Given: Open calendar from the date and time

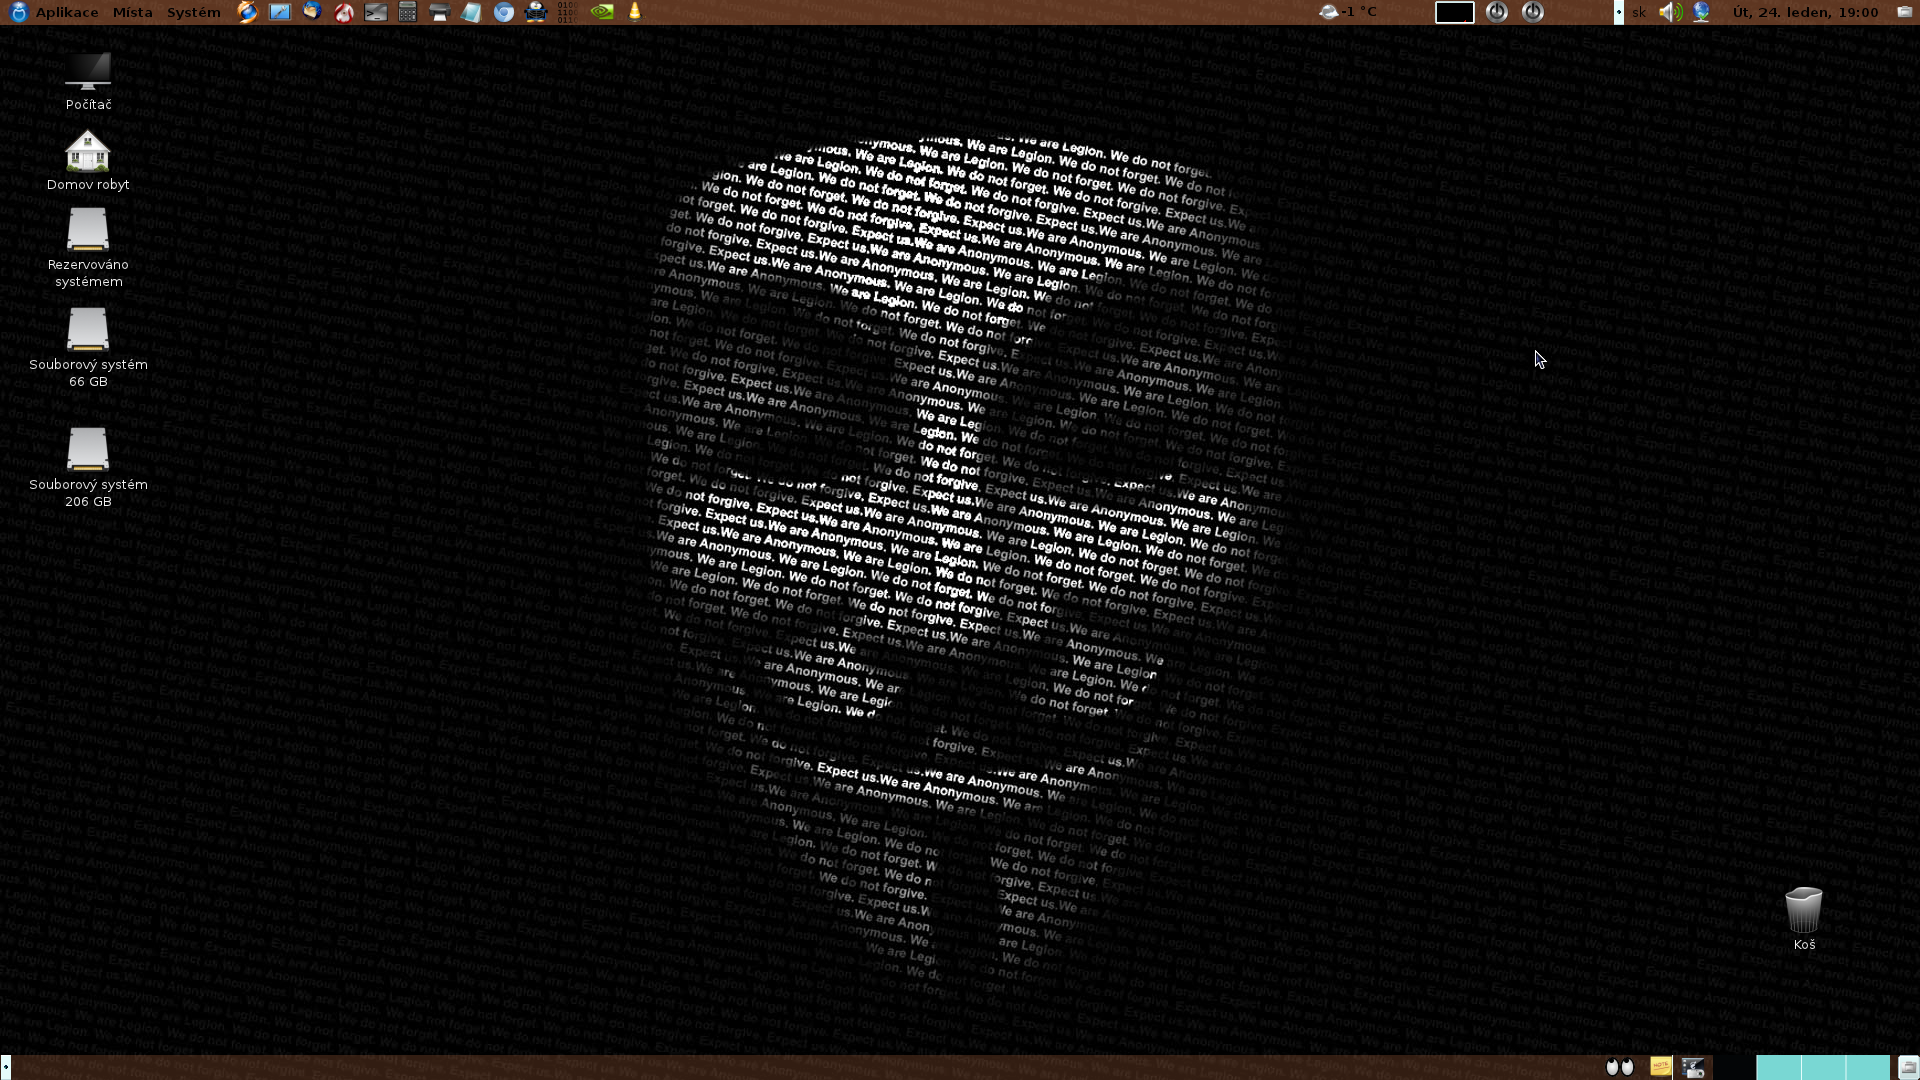Looking at the screenshot, I should (1804, 12).
